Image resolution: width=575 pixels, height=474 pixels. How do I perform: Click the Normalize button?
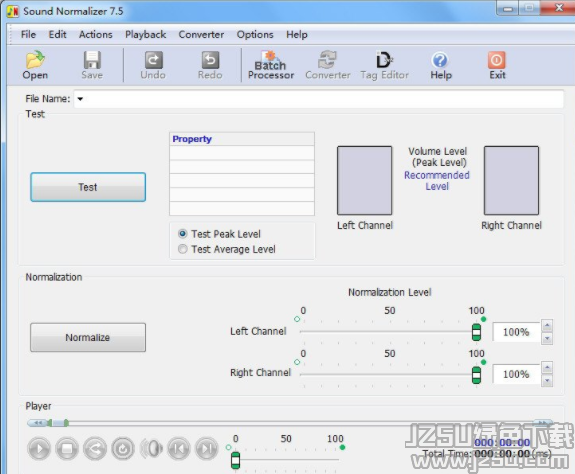click(88, 337)
